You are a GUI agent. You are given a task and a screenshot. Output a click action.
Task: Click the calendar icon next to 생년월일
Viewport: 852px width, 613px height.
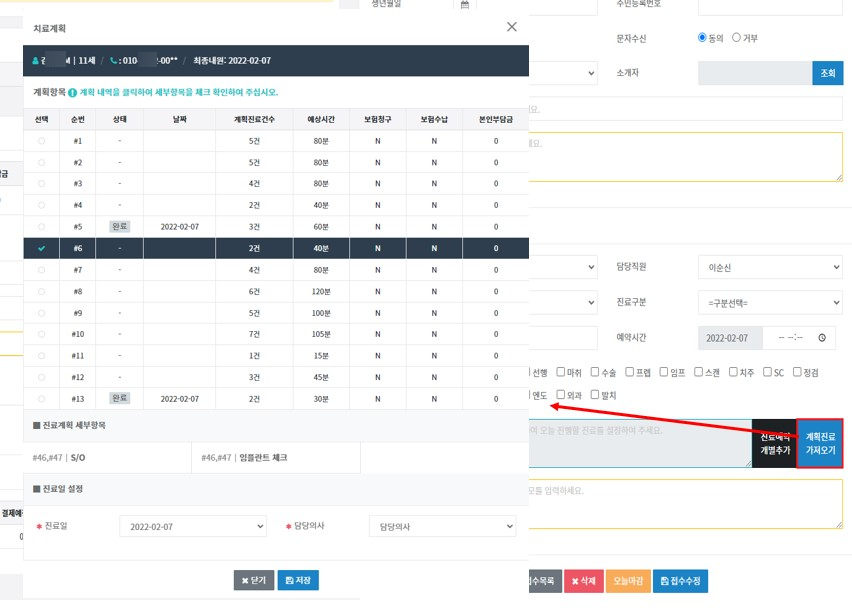point(464,5)
